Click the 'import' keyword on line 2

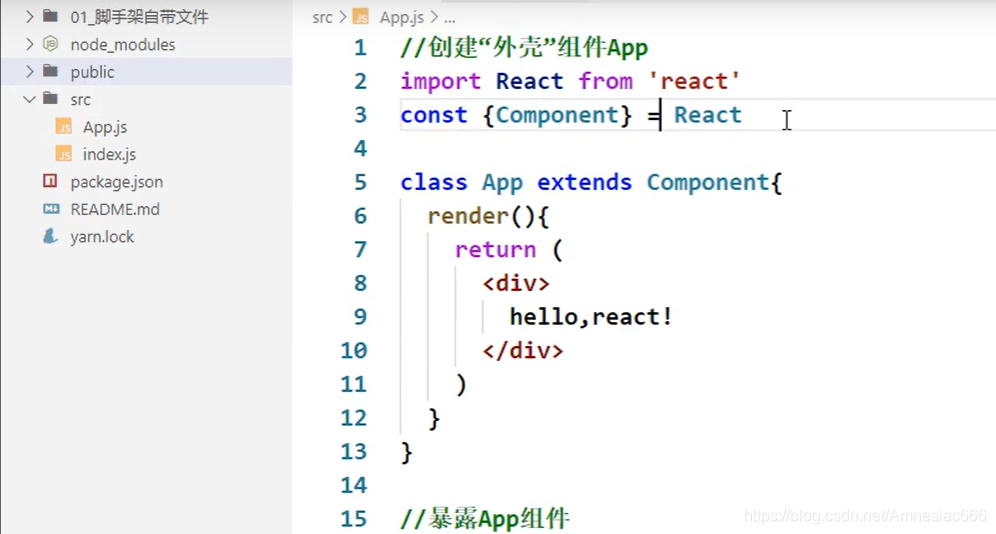(440, 81)
